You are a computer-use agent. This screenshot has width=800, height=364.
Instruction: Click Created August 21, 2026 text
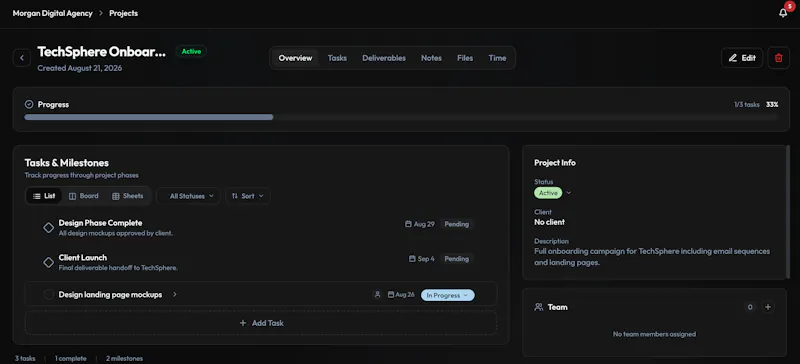tap(80, 68)
